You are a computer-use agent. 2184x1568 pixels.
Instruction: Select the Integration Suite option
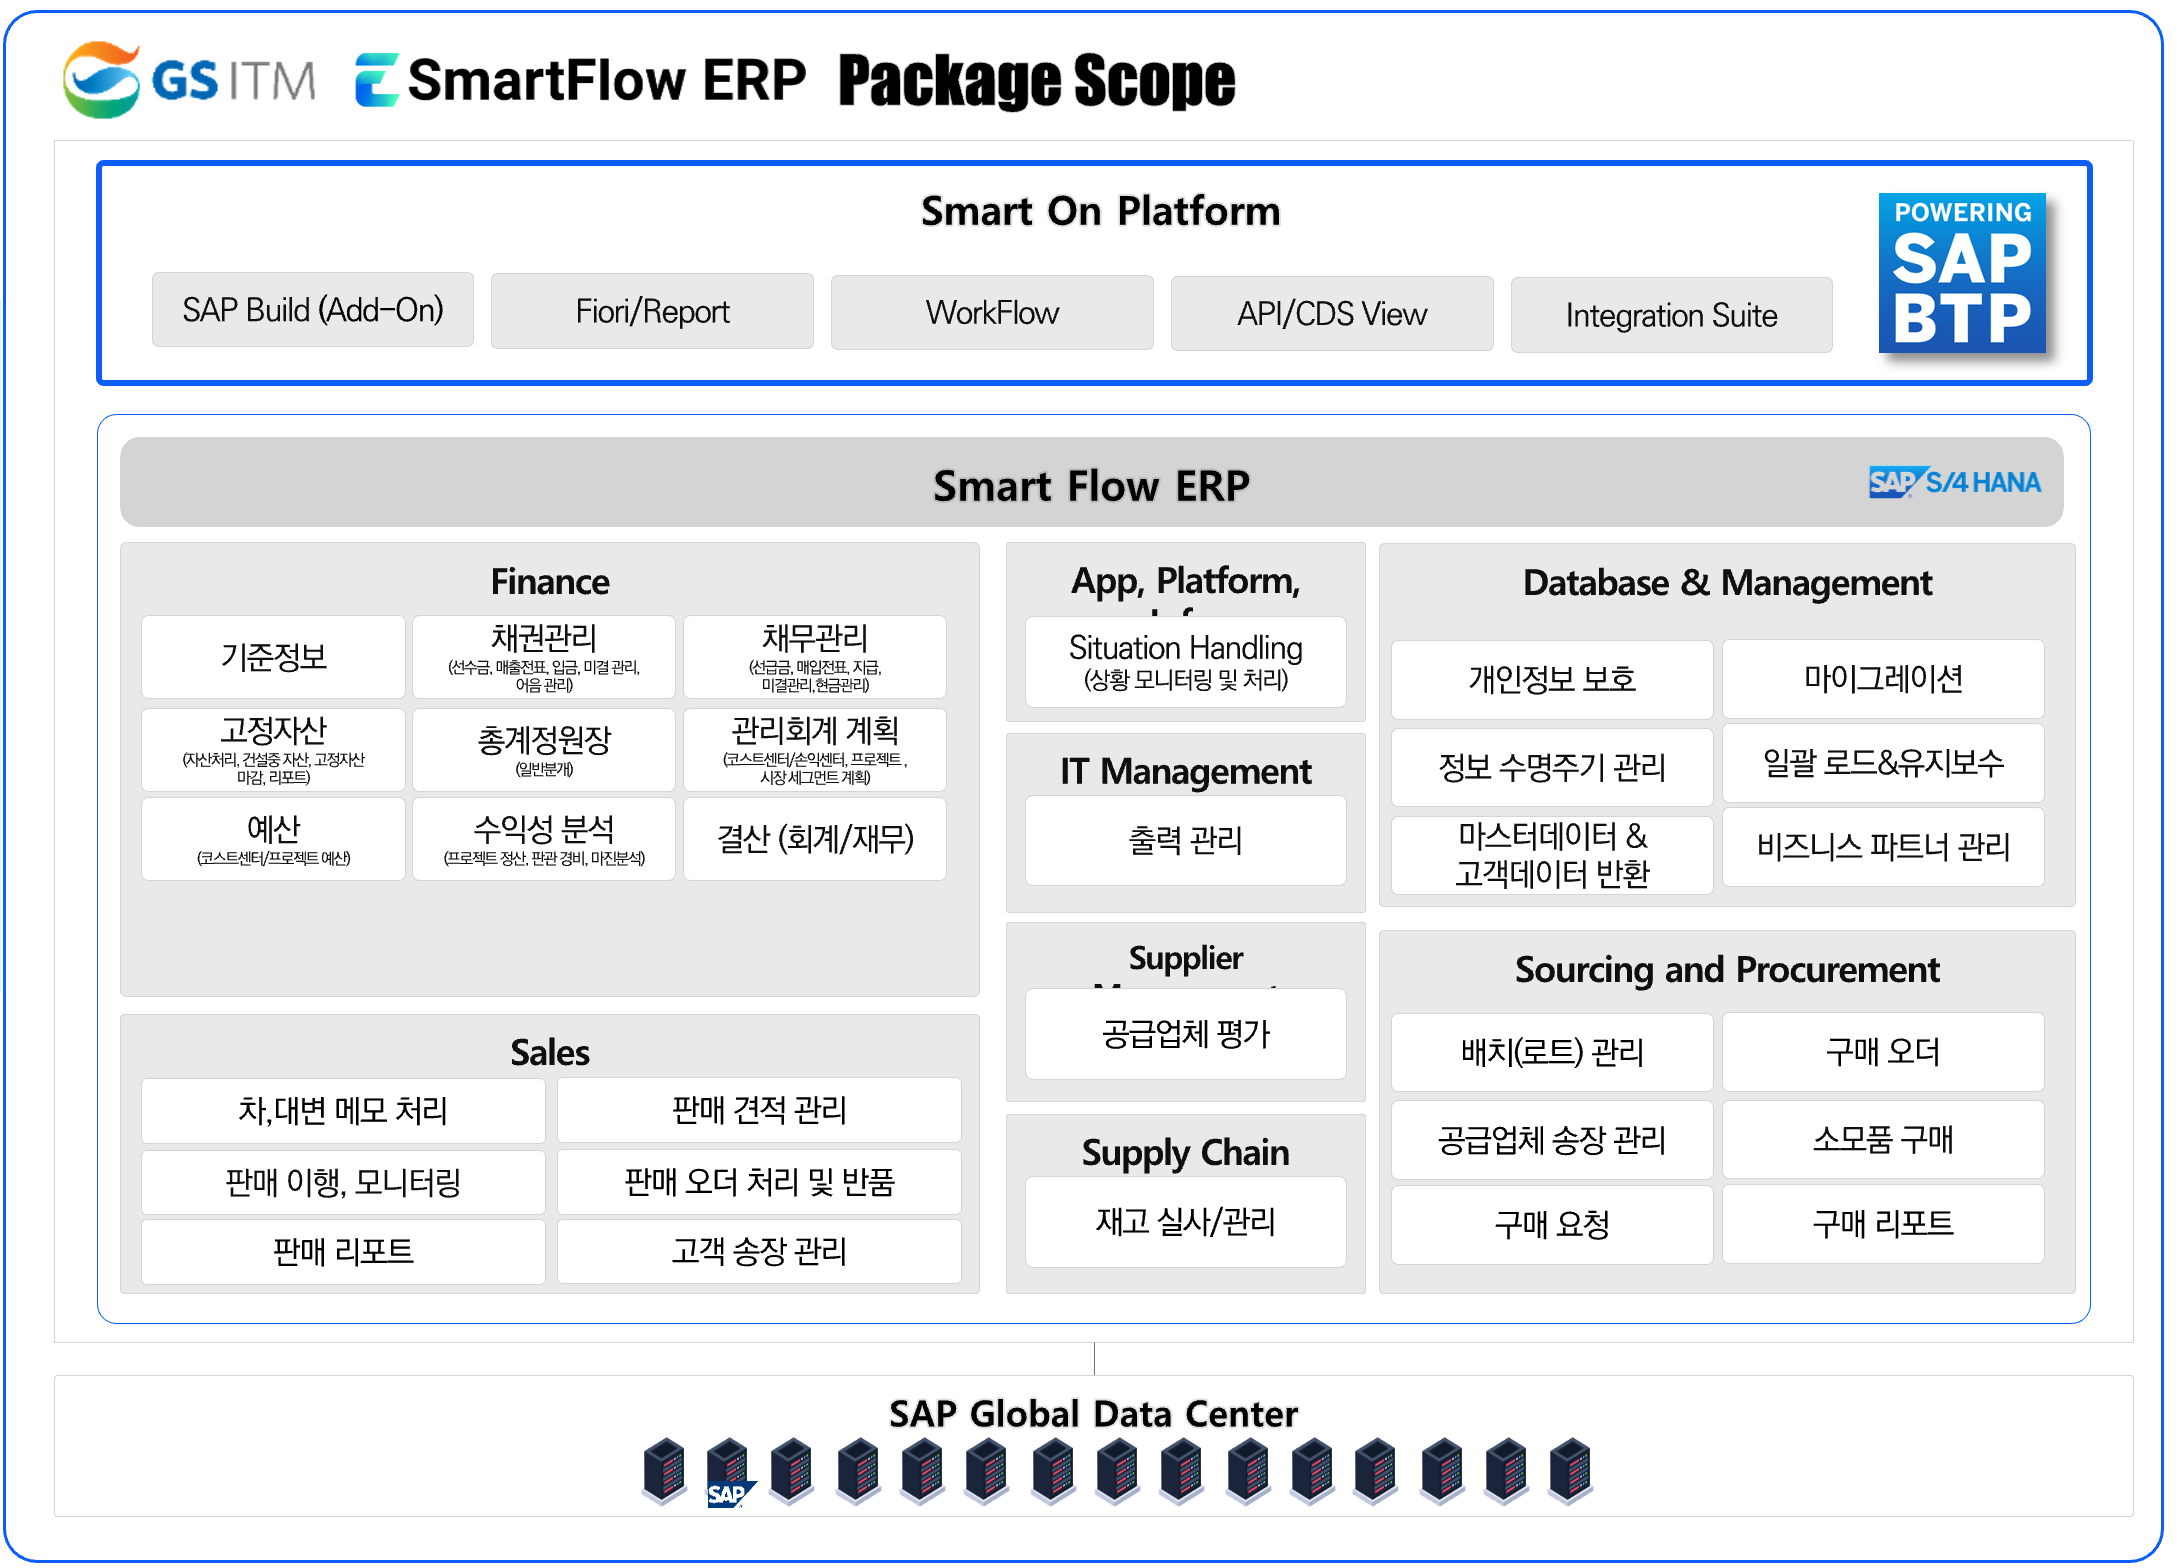[1671, 314]
